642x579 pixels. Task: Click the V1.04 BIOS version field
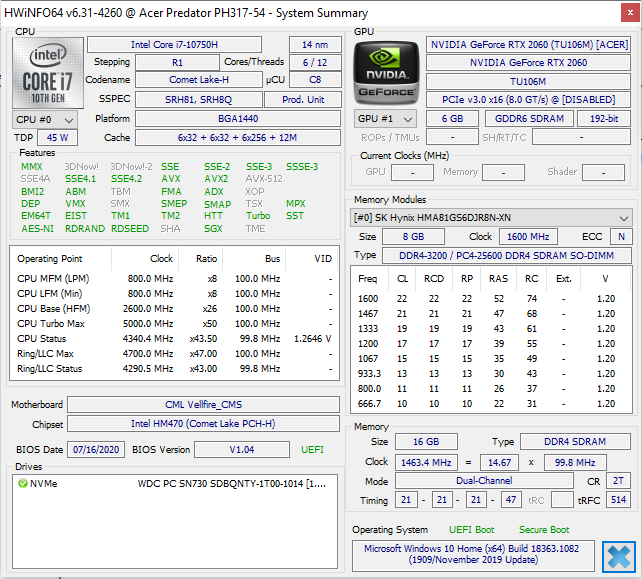point(242,450)
